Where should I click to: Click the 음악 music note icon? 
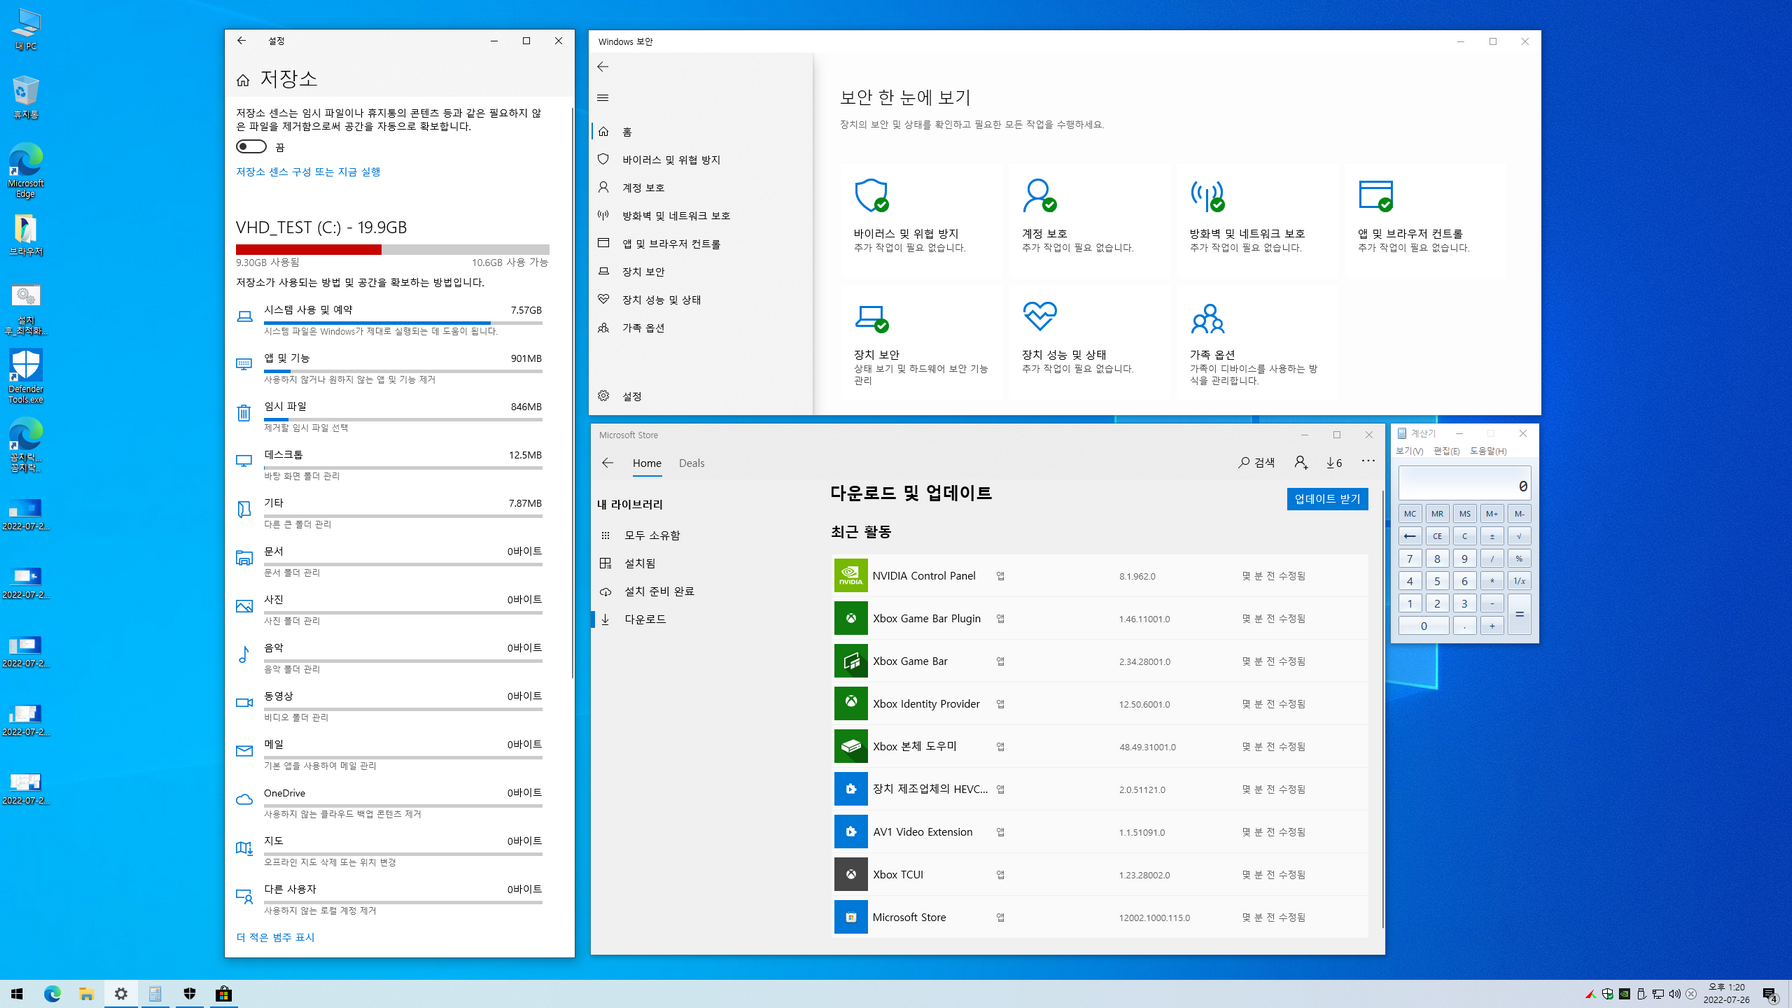244,654
